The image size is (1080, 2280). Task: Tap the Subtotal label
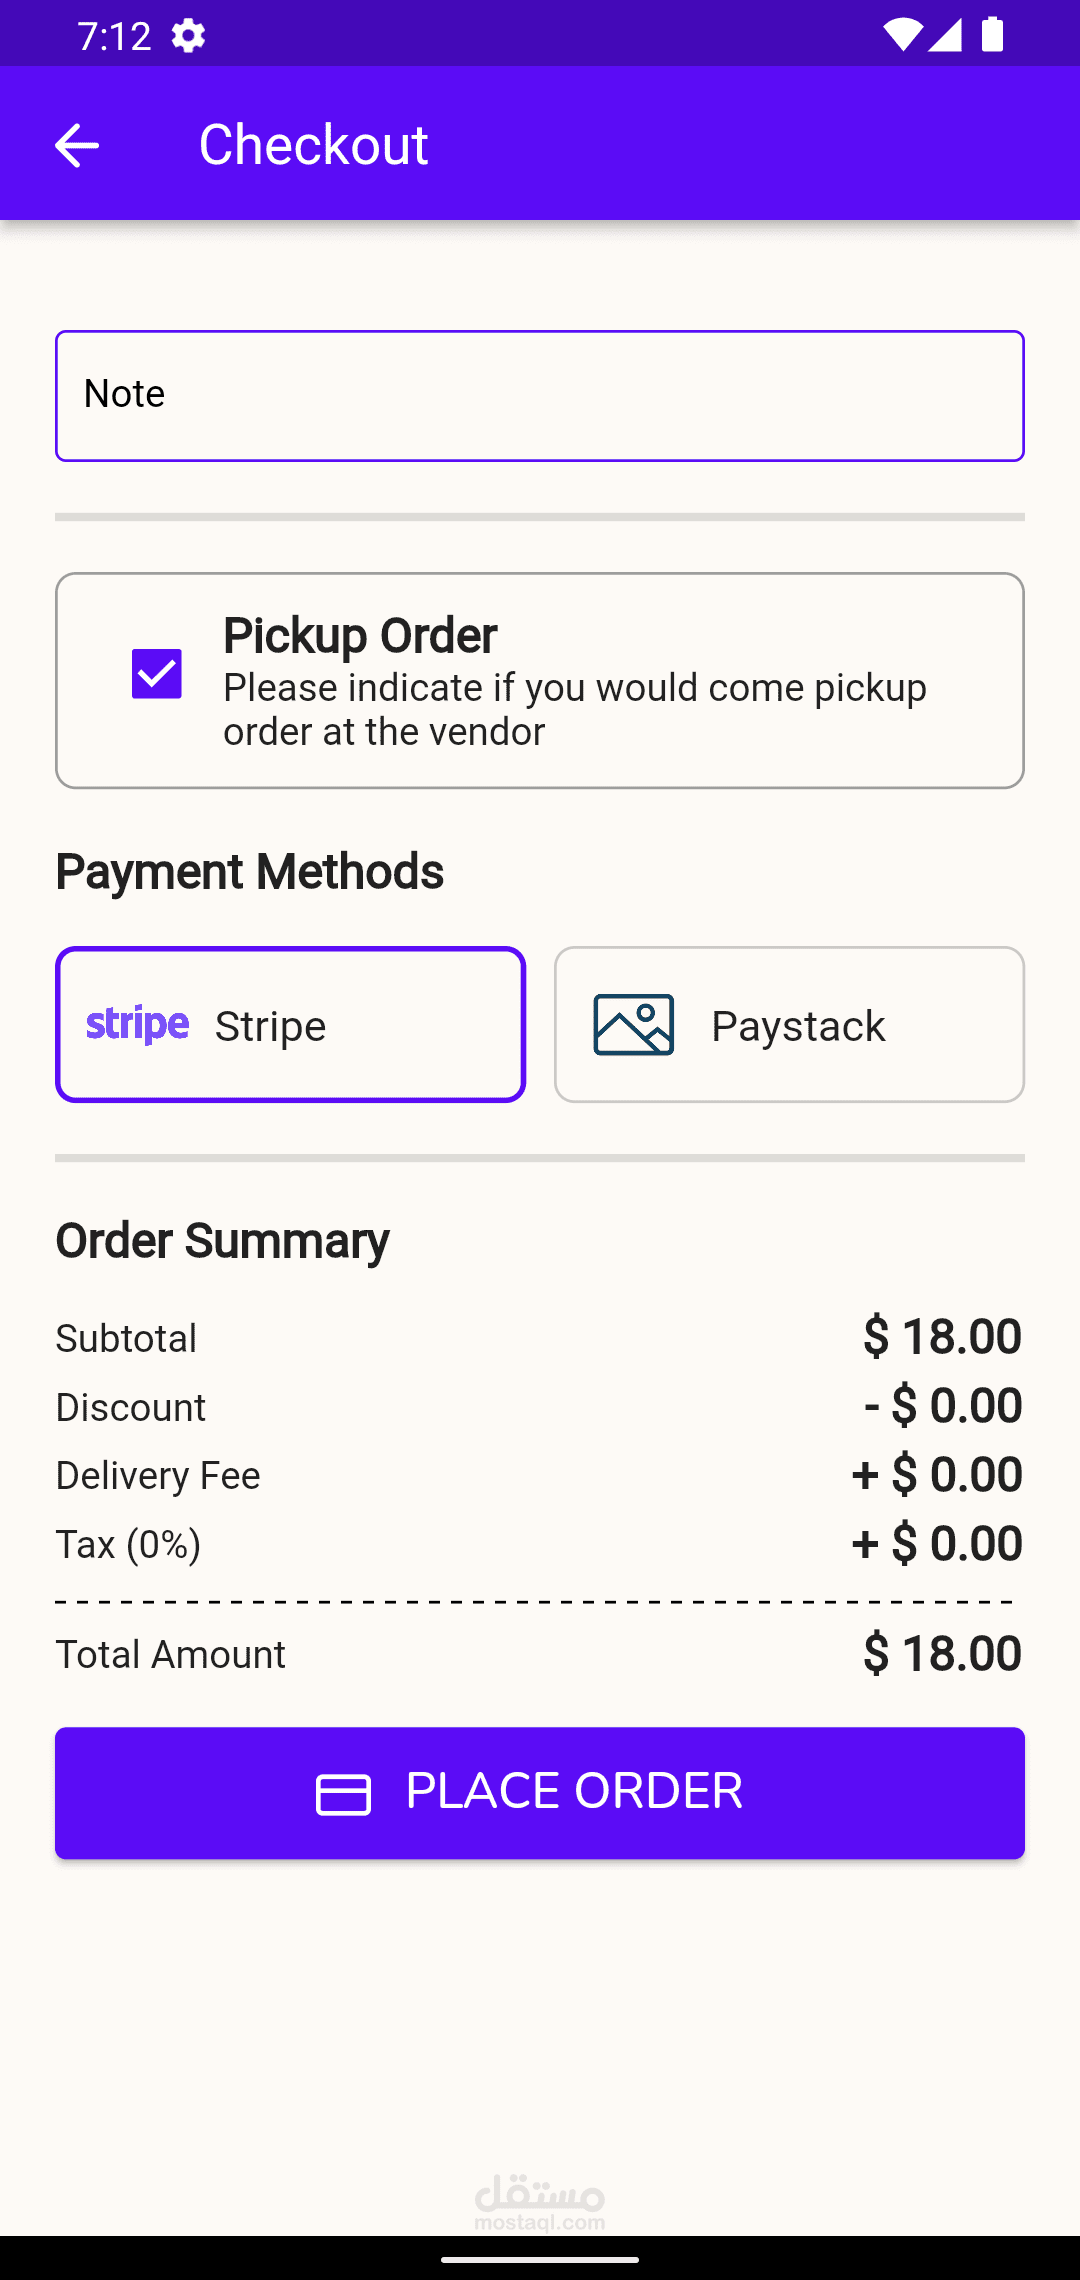[x=126, y=1339]
